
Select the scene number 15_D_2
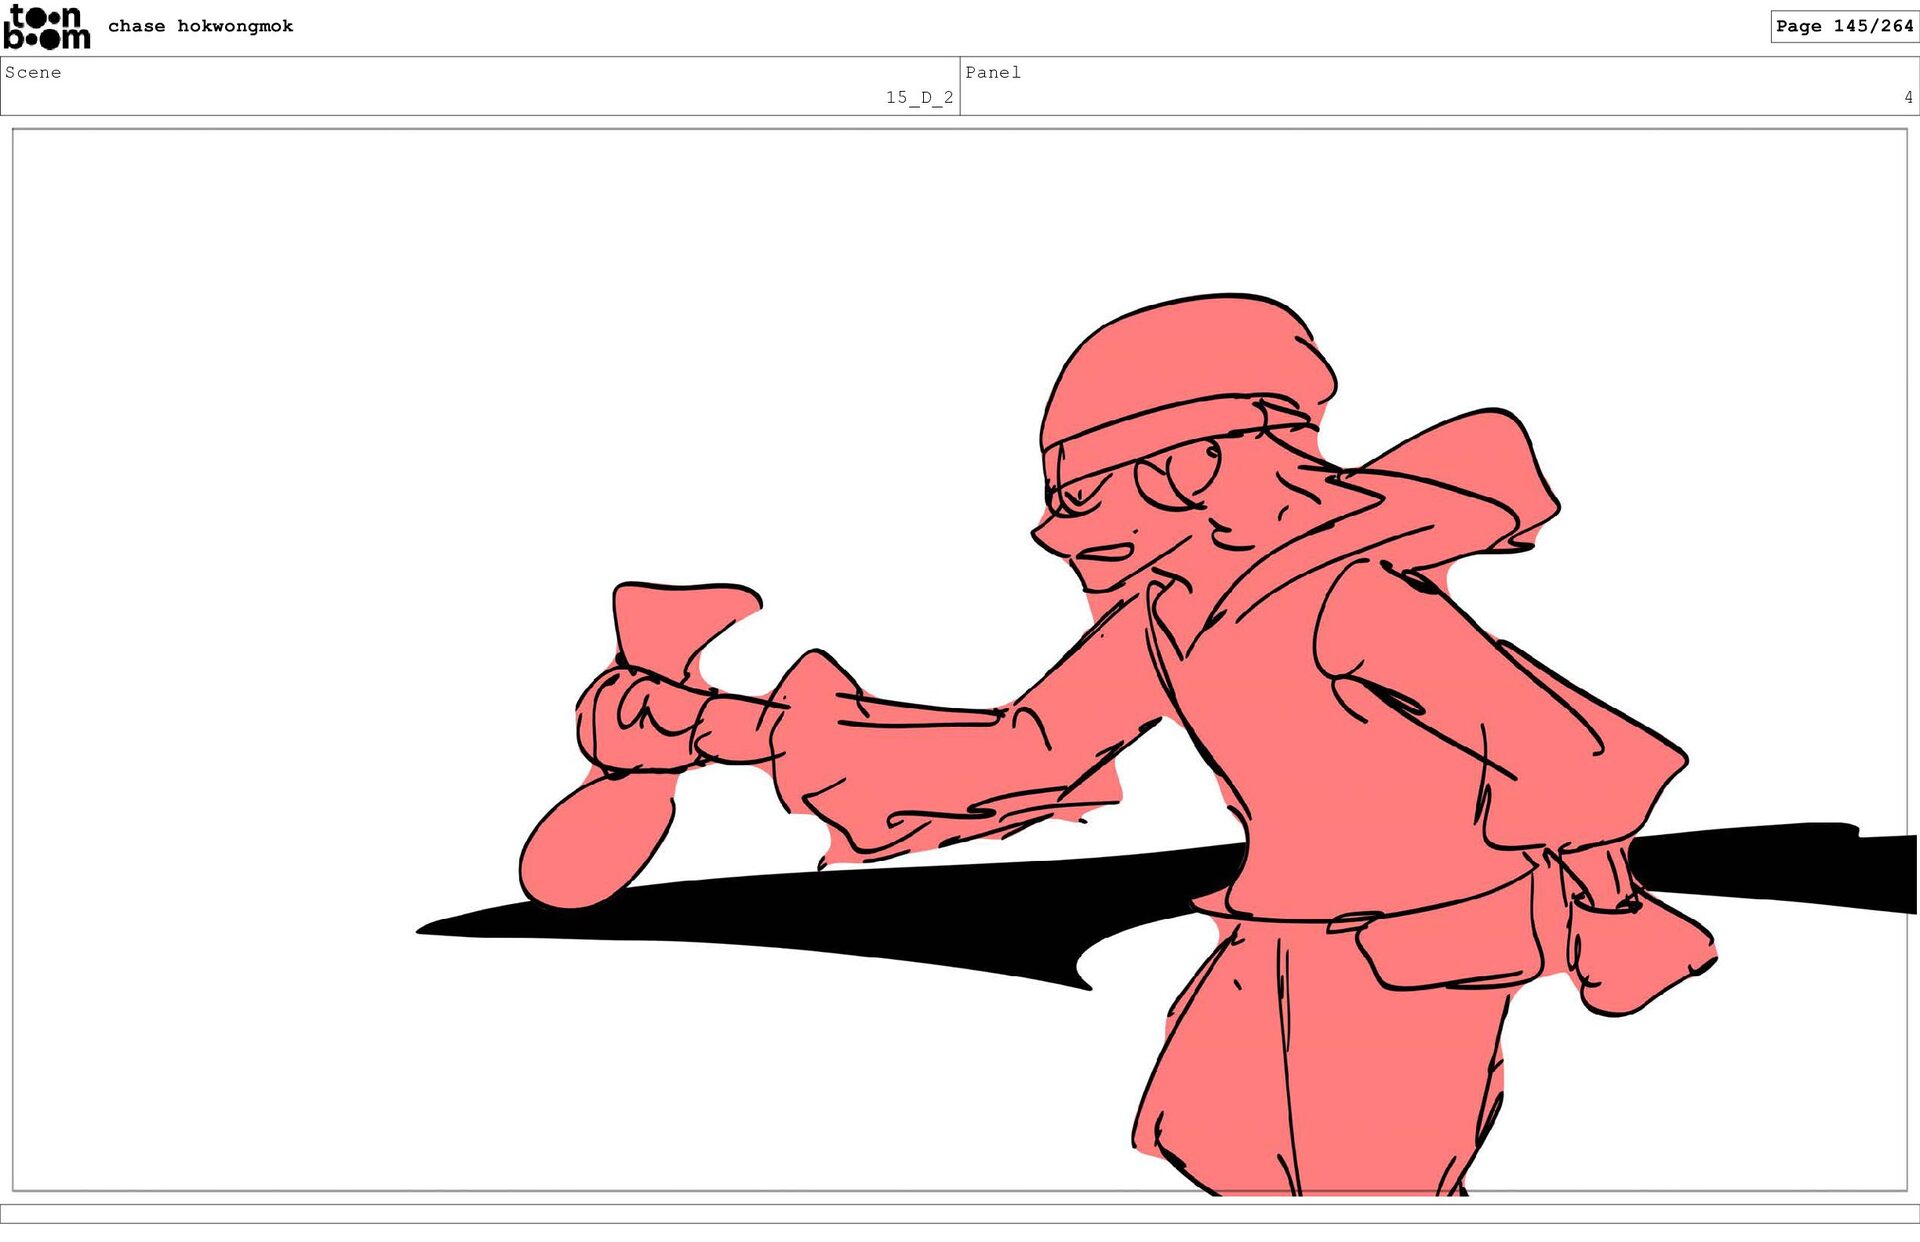(x=918, y=97)
